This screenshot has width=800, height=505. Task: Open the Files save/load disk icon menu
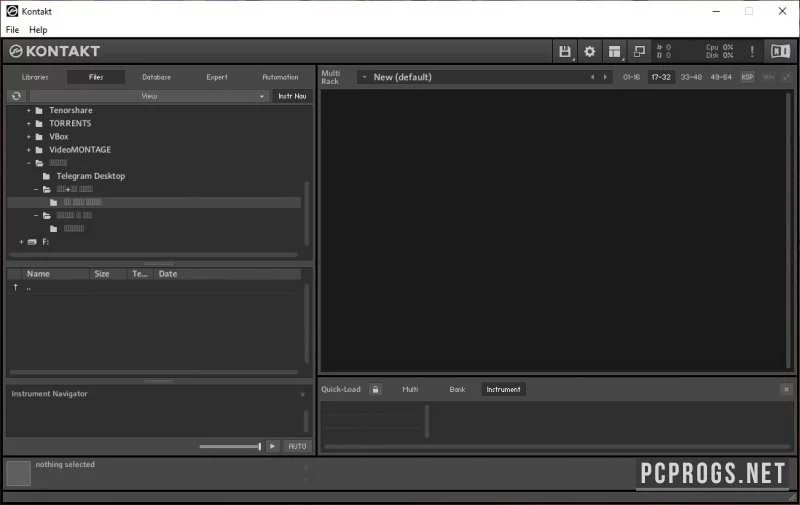pos(565,52)
